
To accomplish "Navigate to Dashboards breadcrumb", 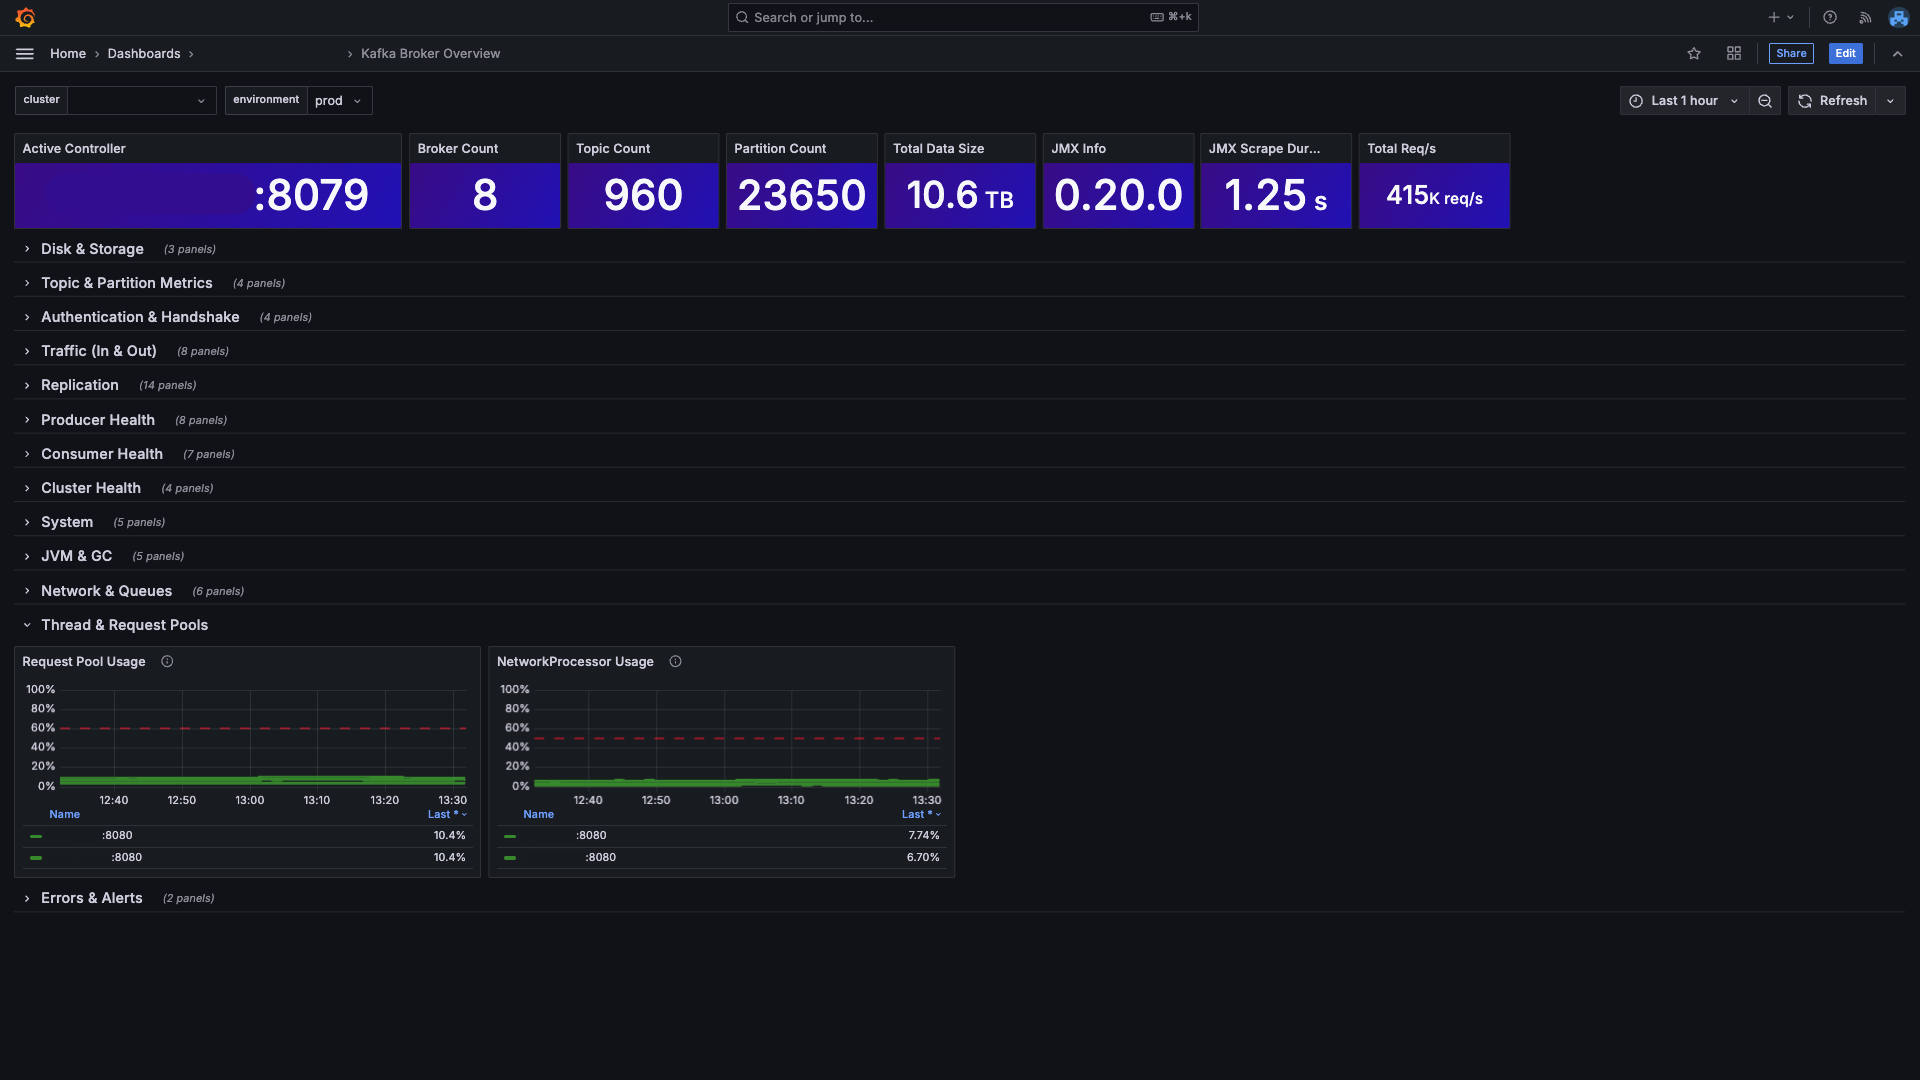I will point(144,54).
